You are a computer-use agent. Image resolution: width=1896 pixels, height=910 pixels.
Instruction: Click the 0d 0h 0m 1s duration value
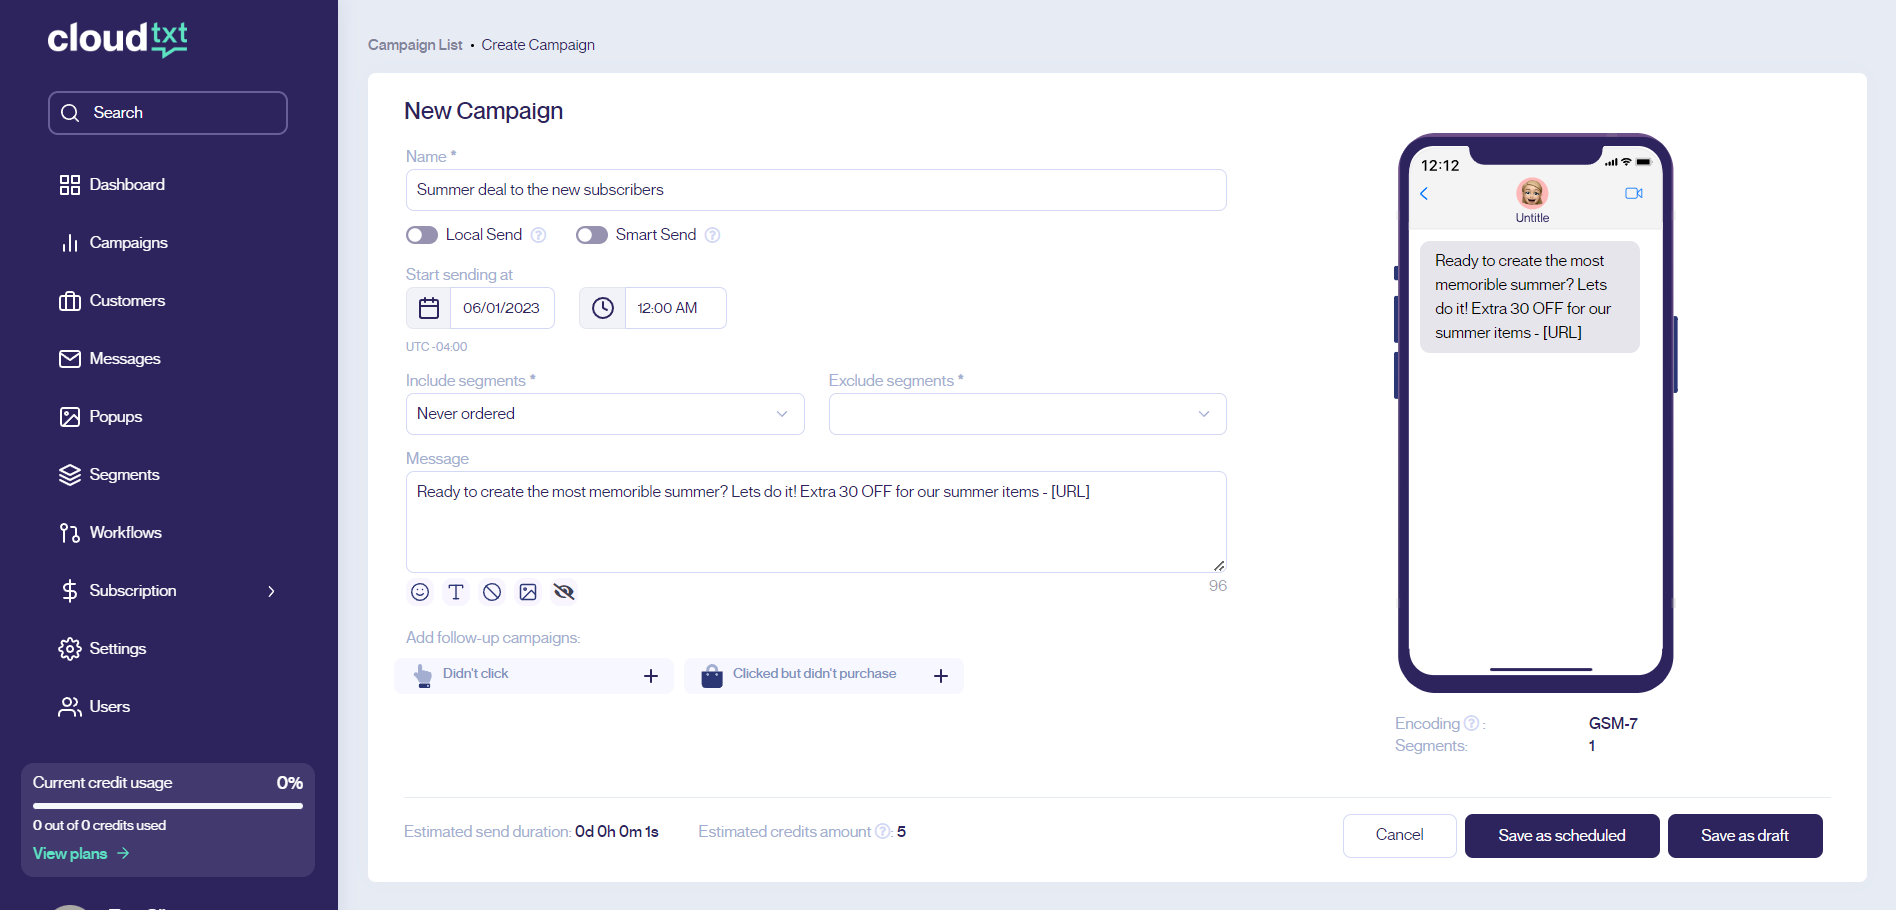pyautogui.click(x=617, y=831)
